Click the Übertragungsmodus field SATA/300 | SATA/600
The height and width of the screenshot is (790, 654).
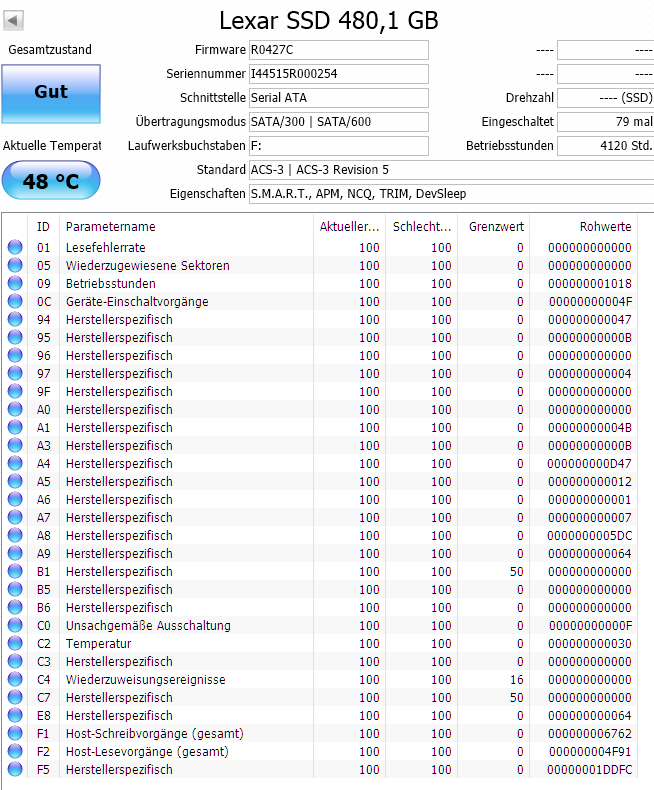coord(339,122)
